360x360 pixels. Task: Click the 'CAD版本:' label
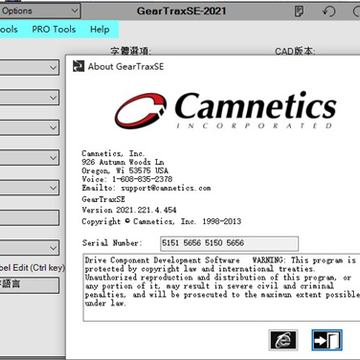coord(295,51)
